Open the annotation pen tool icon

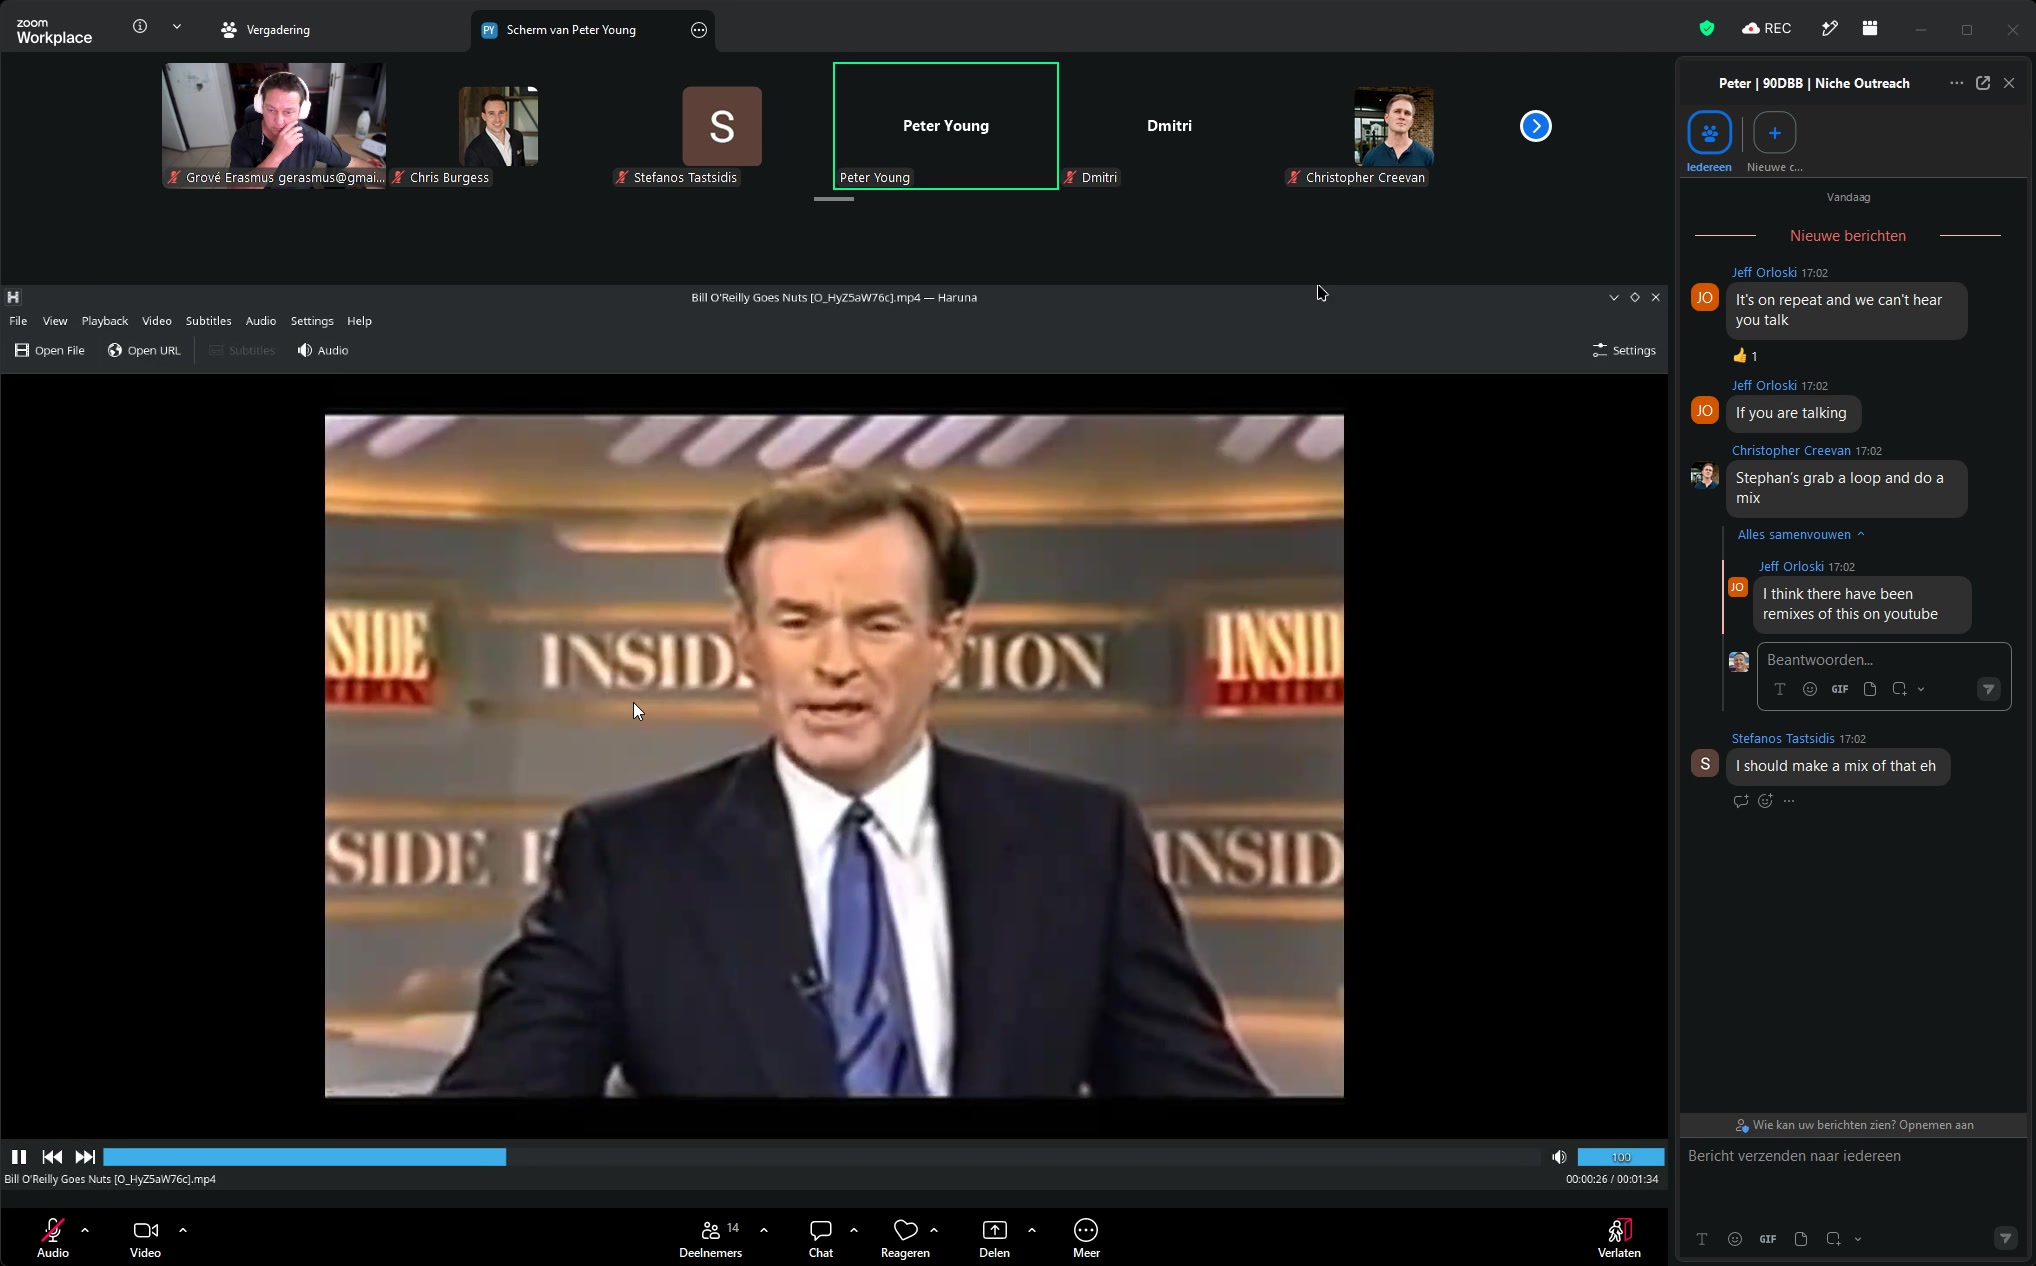1829,29
